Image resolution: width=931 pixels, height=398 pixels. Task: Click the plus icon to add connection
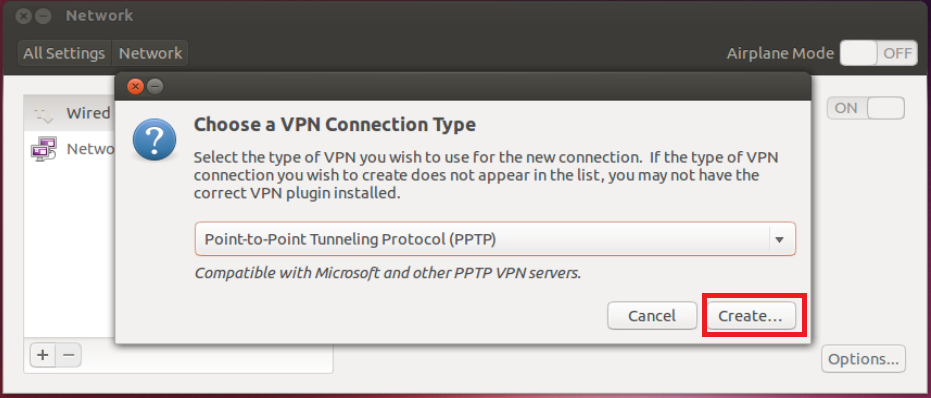[43, 355]
